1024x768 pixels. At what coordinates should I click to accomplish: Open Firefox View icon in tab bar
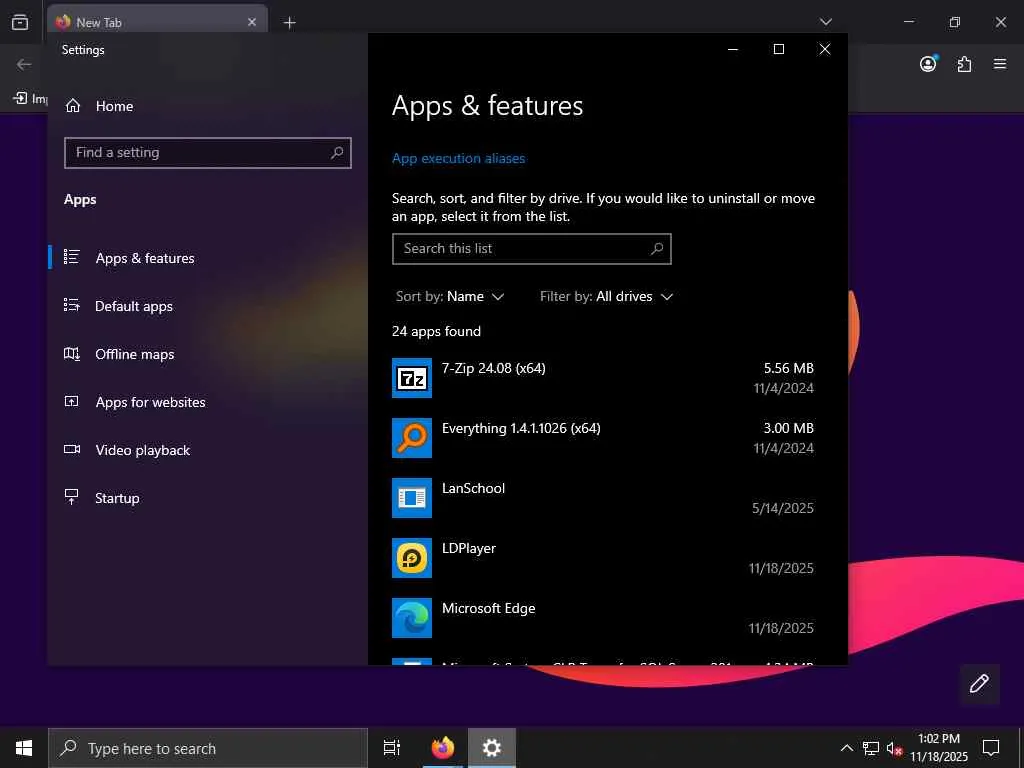pyautogui.click(x=20, y=22)
